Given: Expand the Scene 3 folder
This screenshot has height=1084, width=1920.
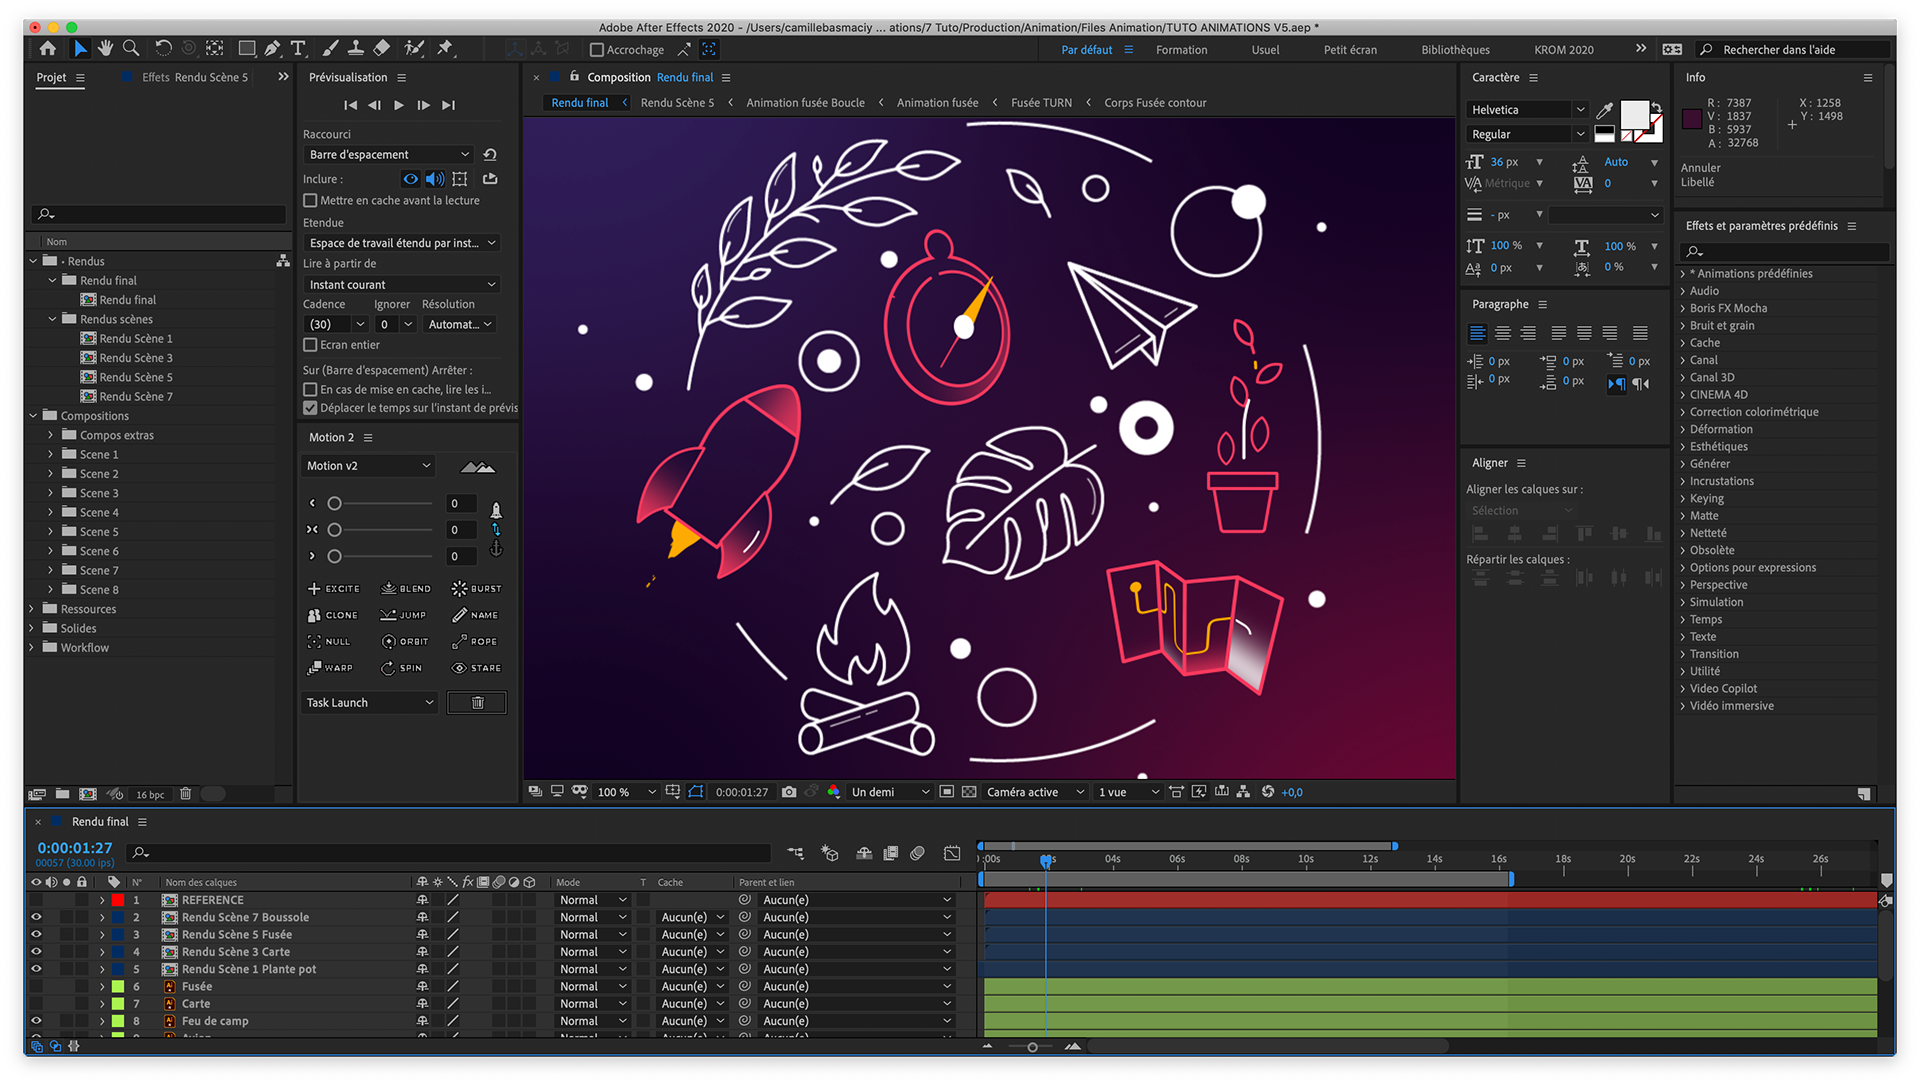Looking at the screenshot, I should [x=51, y=493].
